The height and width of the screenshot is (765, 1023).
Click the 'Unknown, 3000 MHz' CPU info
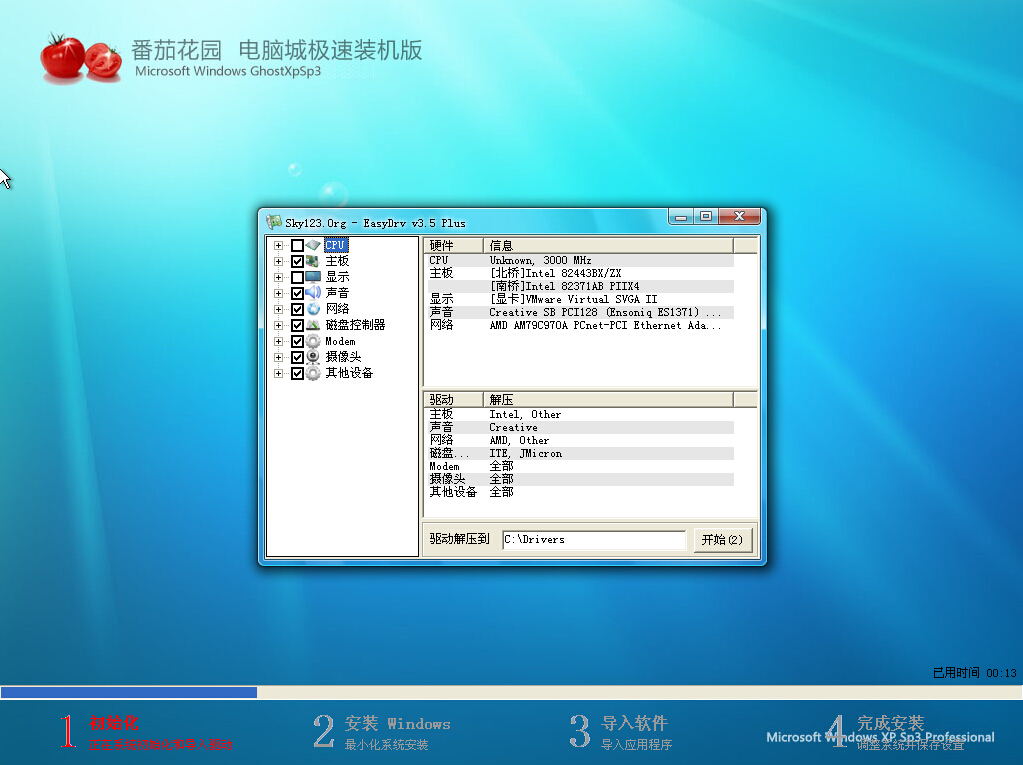click(x=540, y=260)
